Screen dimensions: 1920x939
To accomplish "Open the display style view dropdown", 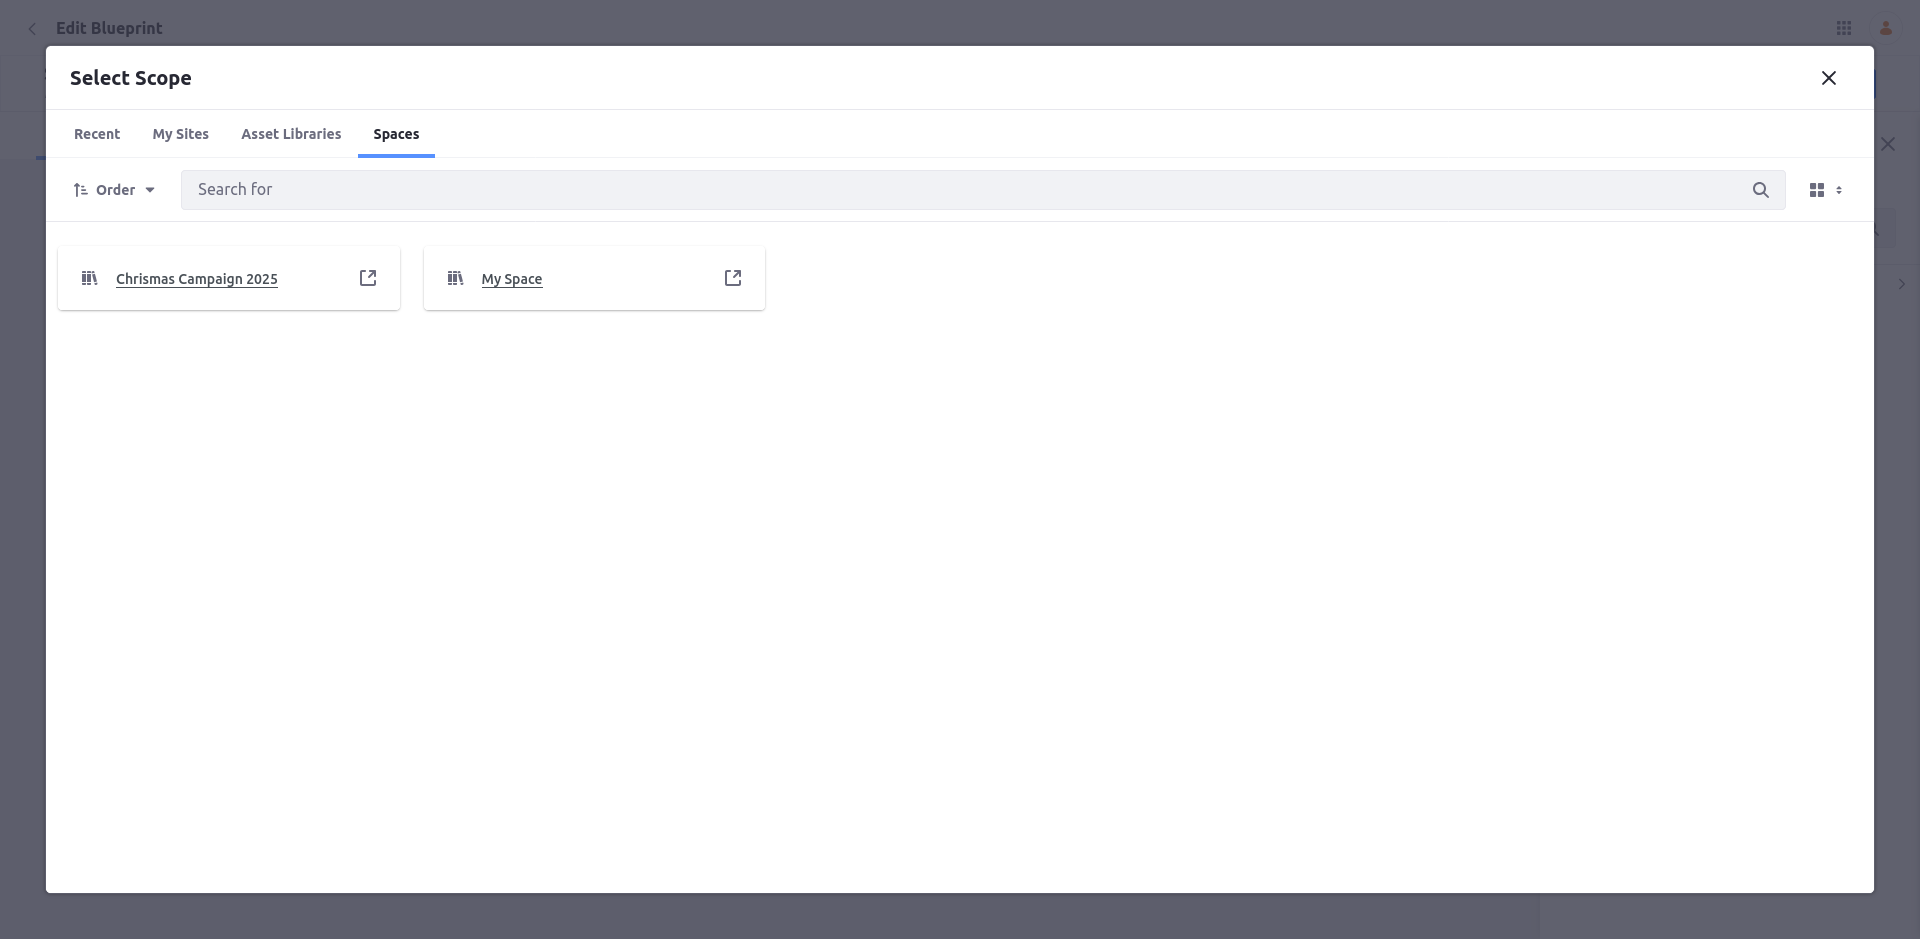I will (1825, 190).
